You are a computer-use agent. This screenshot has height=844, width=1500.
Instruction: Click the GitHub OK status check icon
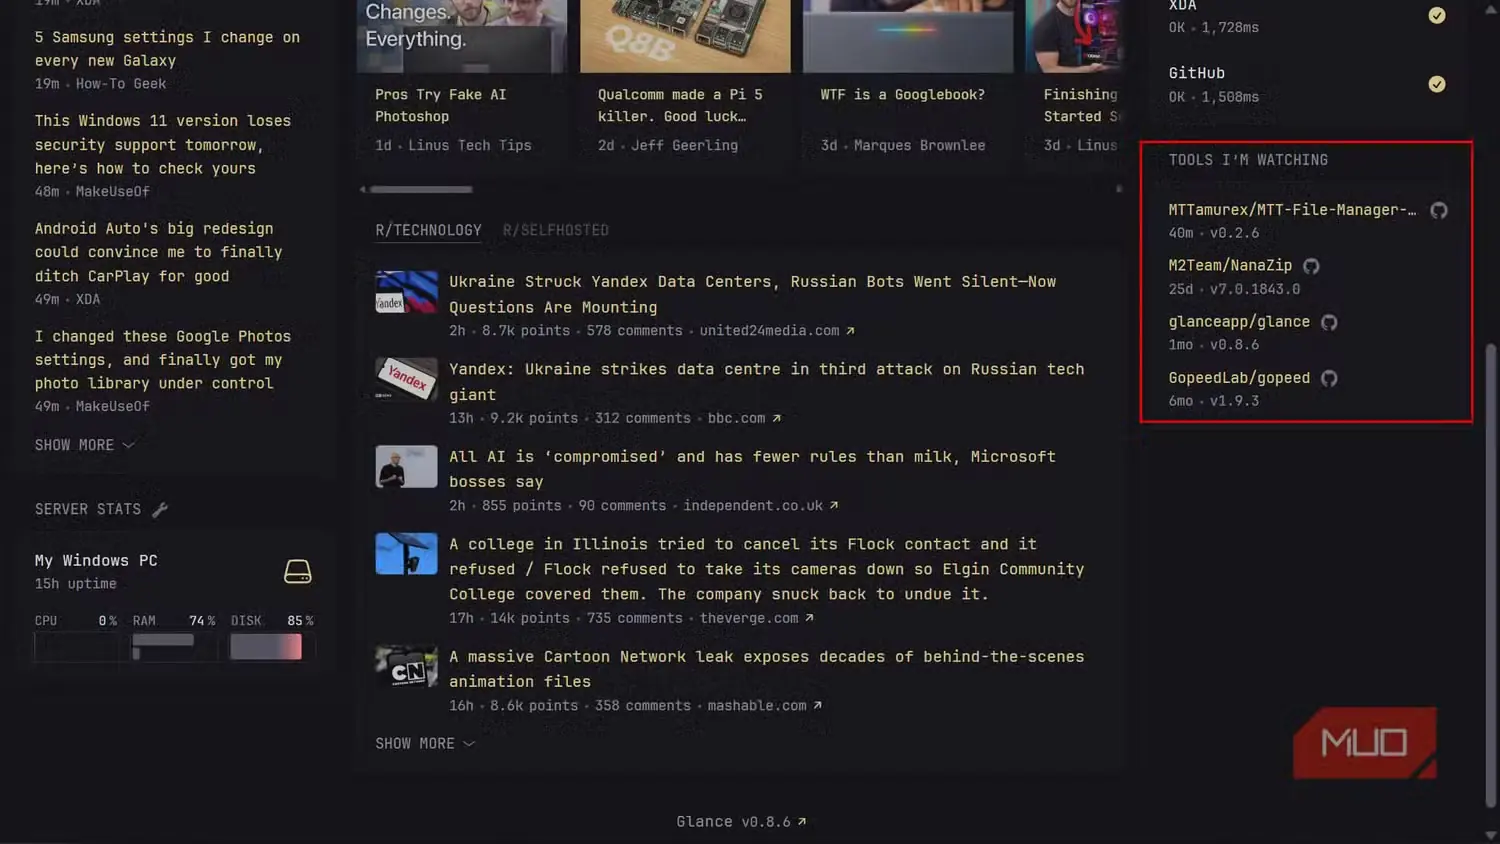(1437, 84)
